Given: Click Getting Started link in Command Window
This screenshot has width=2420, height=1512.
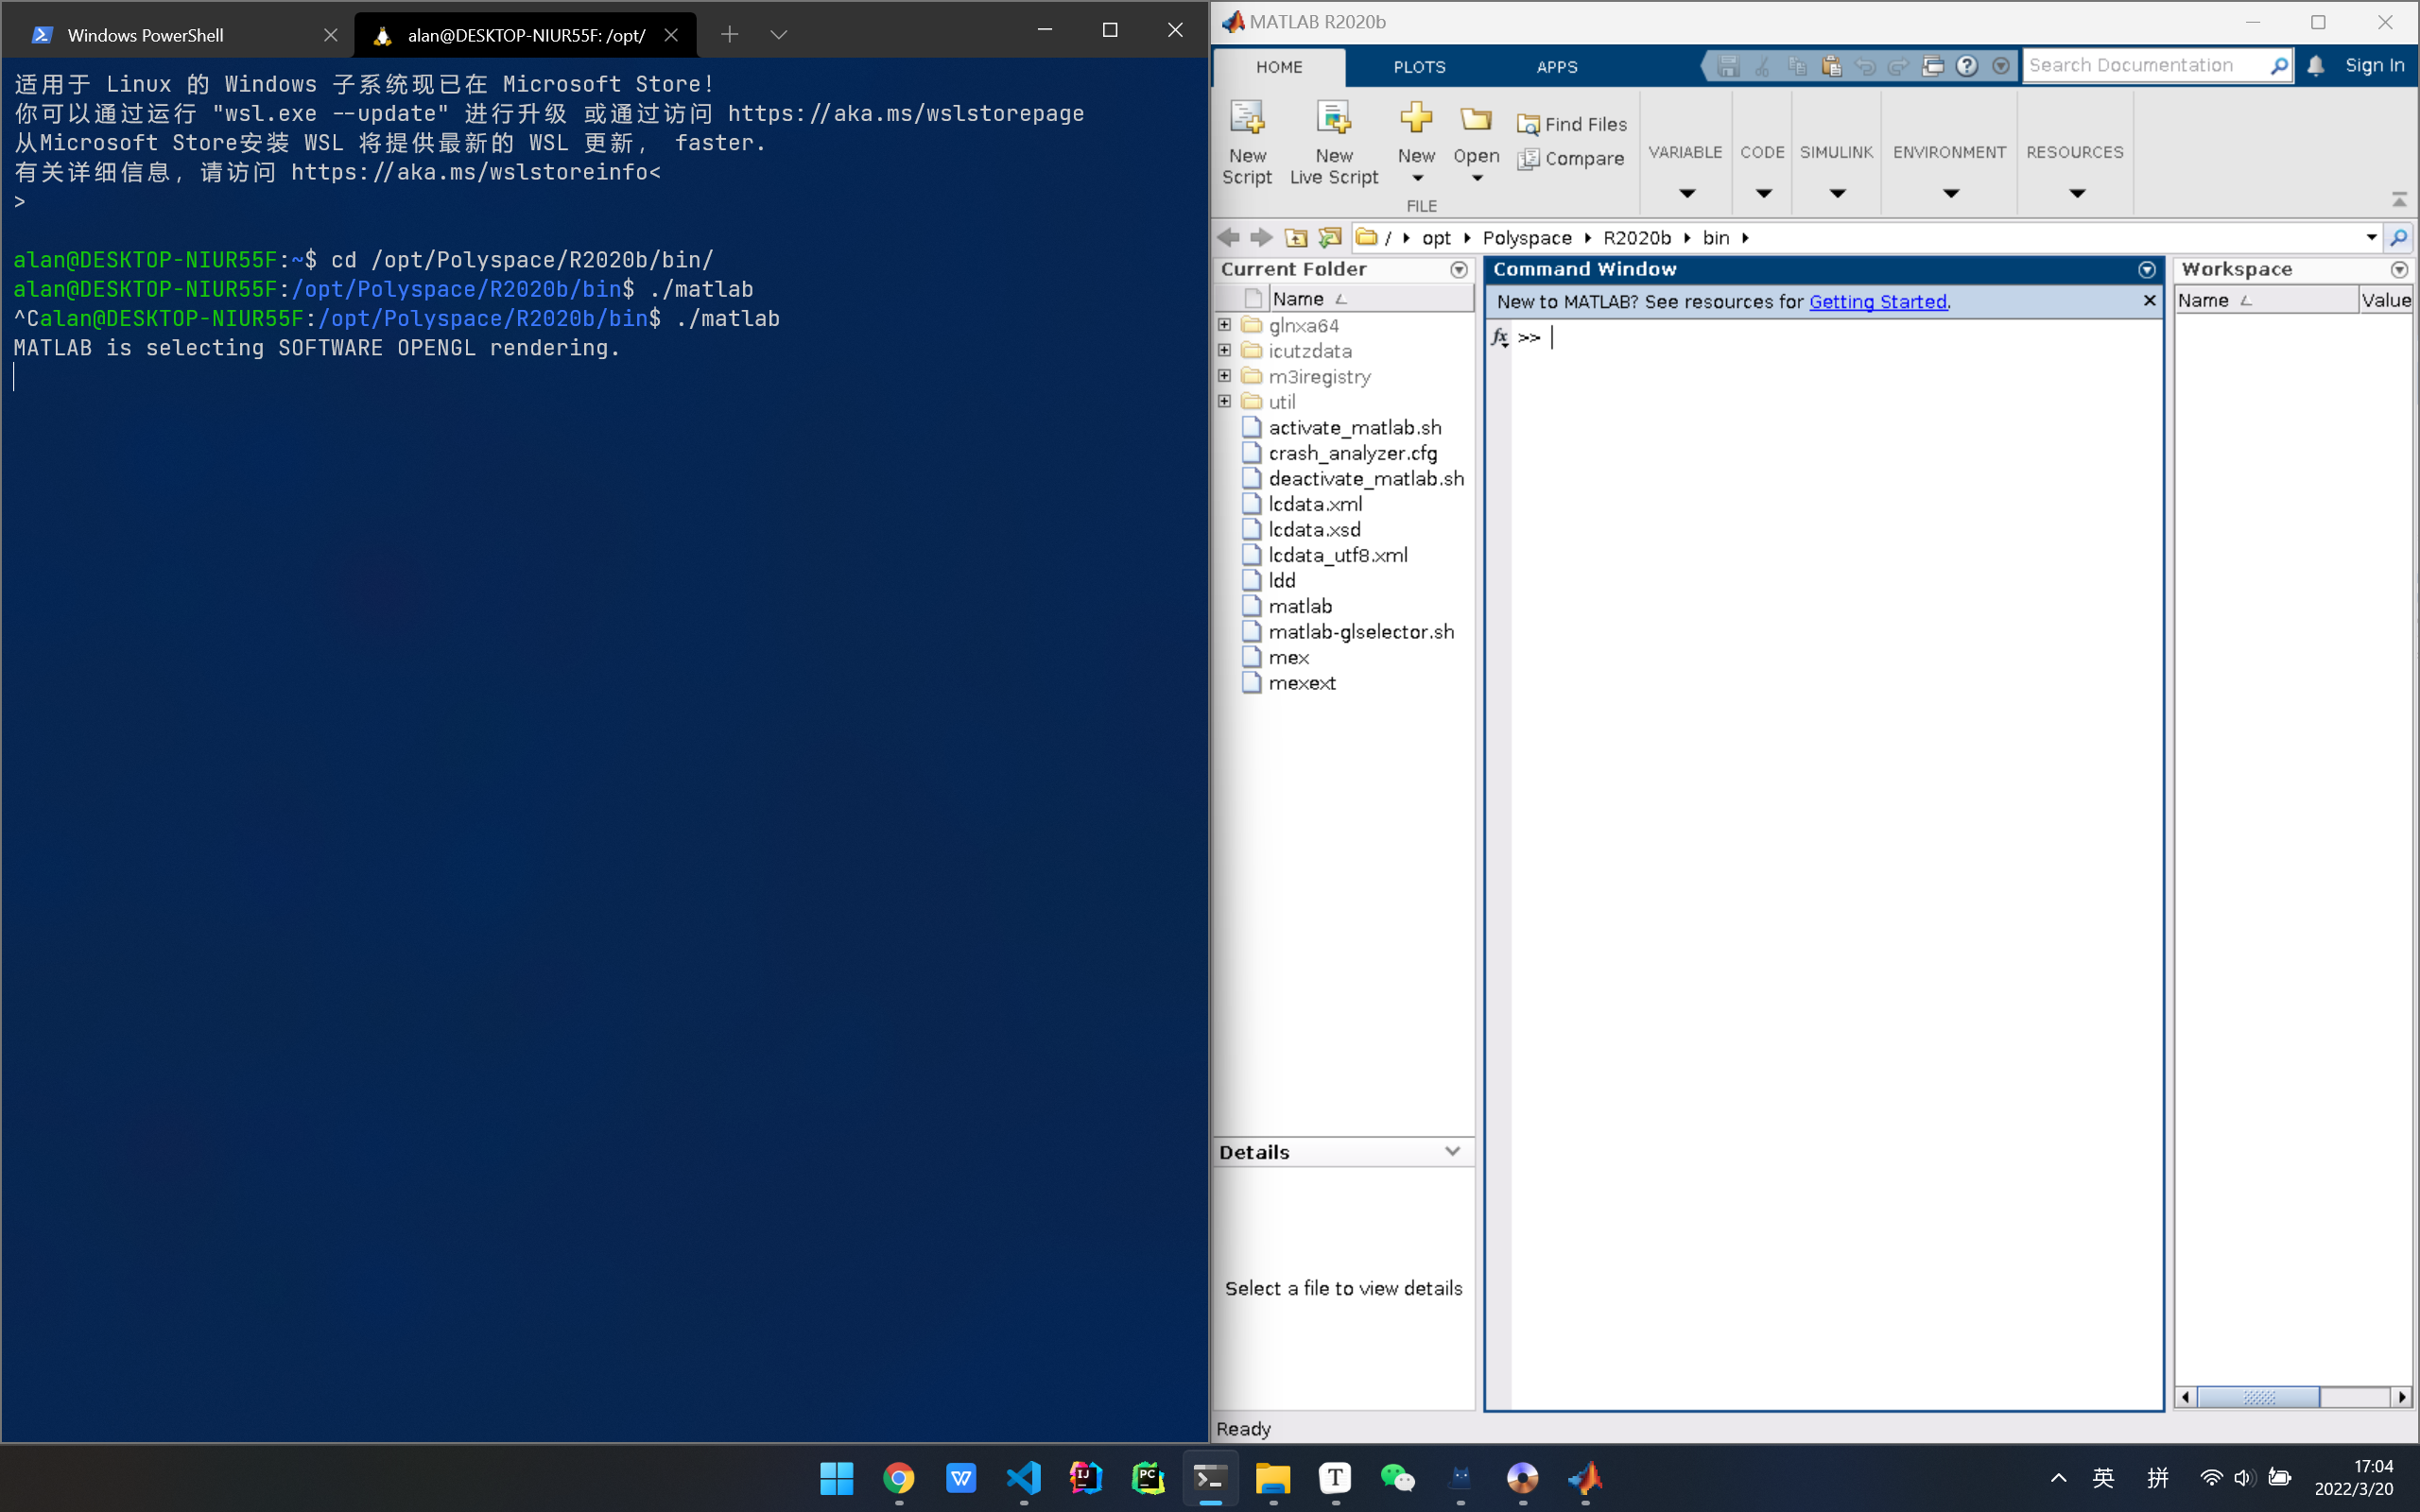Looking at the screenshot, I should tap(1876, 301).
